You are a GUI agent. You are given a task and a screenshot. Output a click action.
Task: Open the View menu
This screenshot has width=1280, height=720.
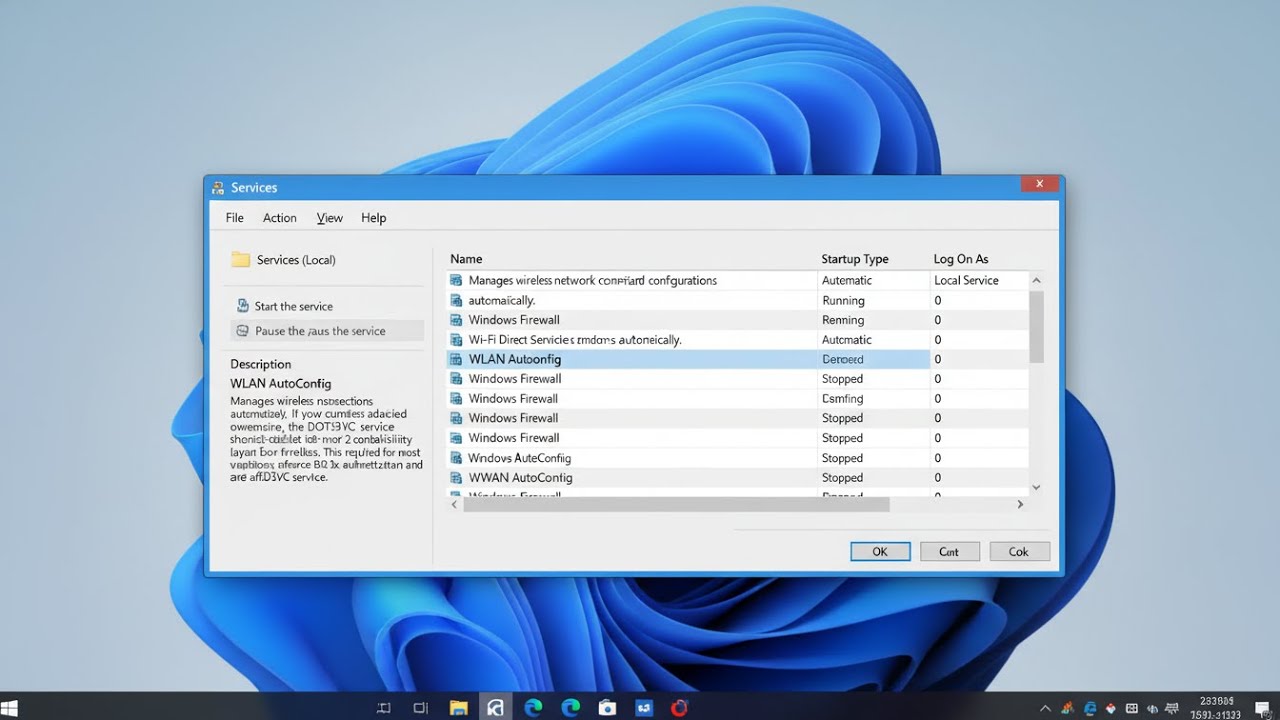coord(330,218)
